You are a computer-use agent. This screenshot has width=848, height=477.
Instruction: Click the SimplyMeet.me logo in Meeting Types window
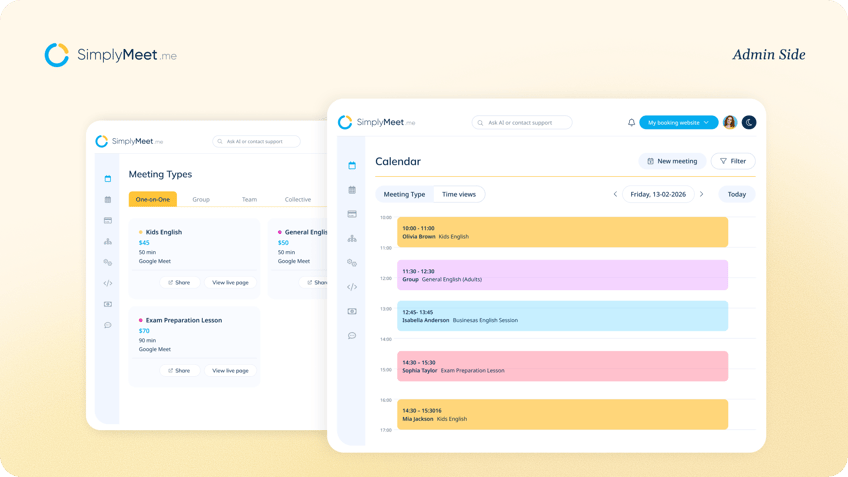click(x=129, y=141)
